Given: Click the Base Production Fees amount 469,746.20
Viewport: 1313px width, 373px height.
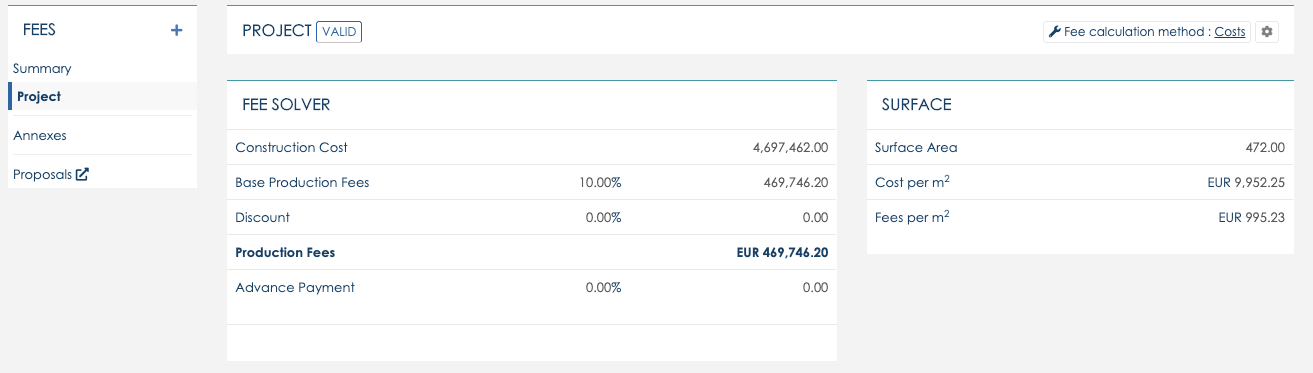Looking at the screenshot, I should pyautogui.click(x=795, y=183).
